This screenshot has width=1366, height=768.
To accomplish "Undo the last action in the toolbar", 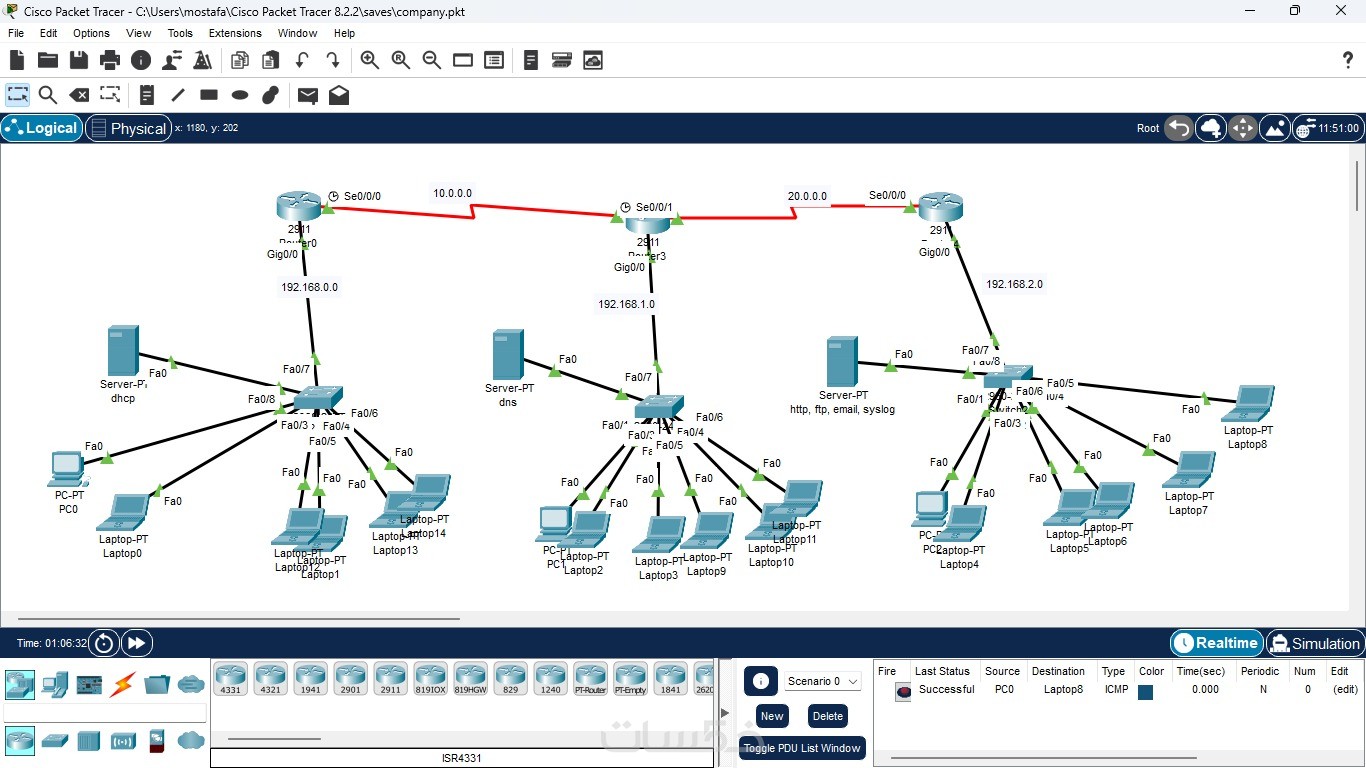I will click(302, 61).
